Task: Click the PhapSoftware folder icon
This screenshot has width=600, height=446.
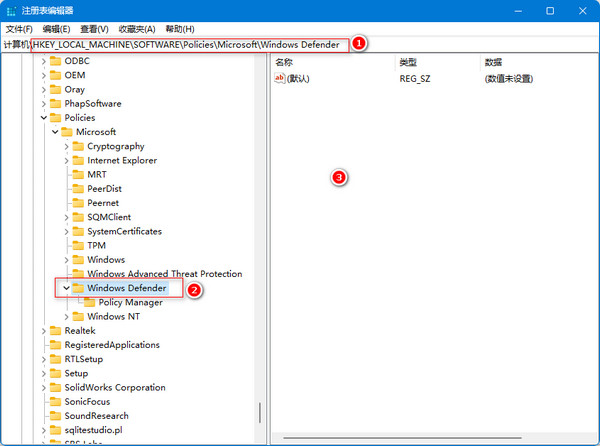Action: click(x=55, y=104)
